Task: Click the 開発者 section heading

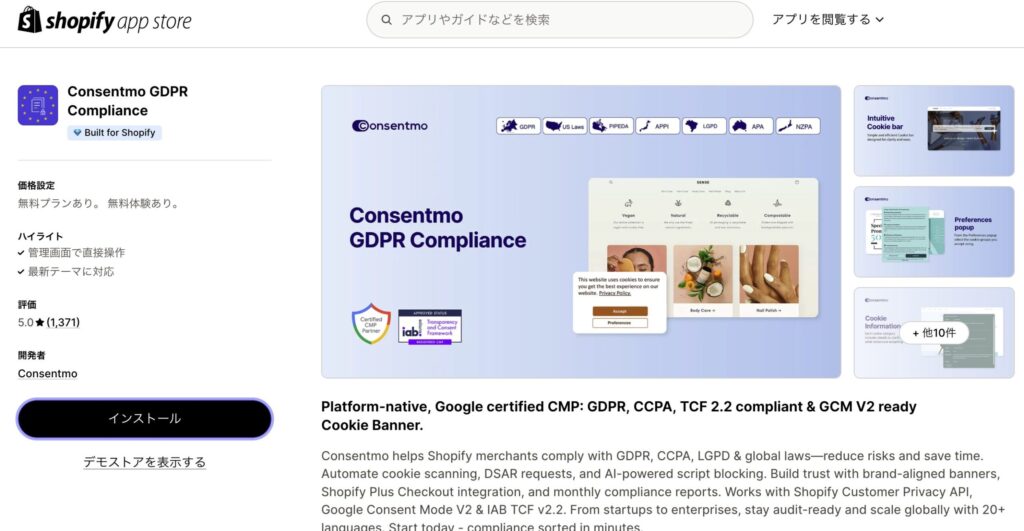Action: pos(32,355)
